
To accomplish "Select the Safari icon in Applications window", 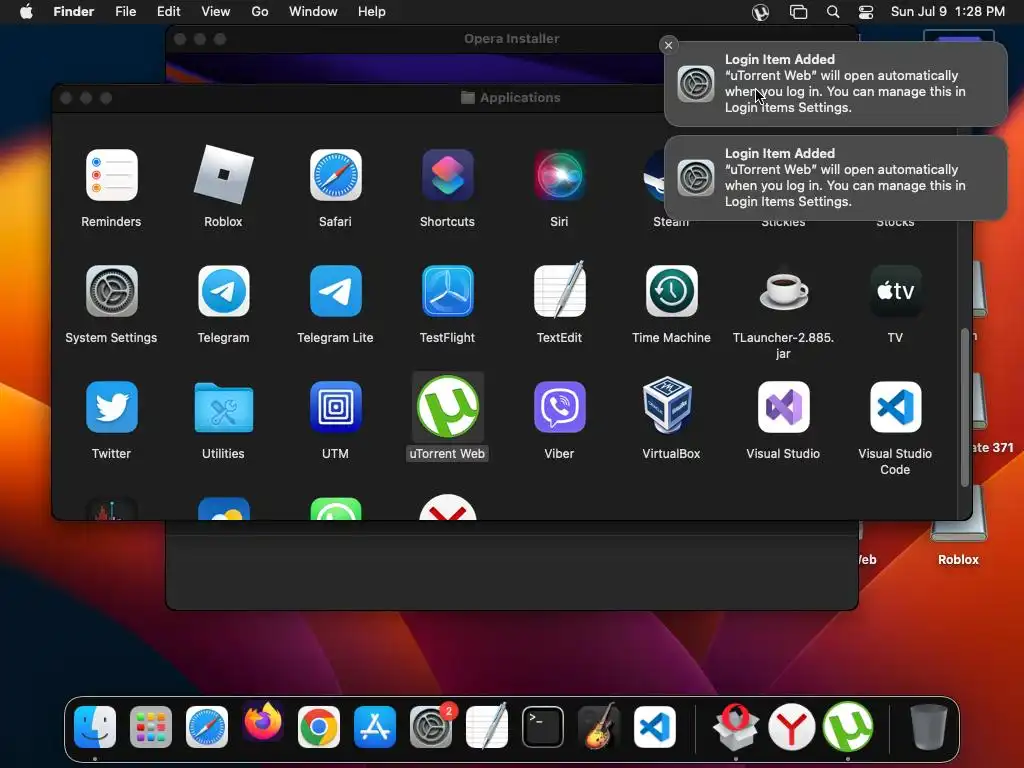I will point(336,175).
